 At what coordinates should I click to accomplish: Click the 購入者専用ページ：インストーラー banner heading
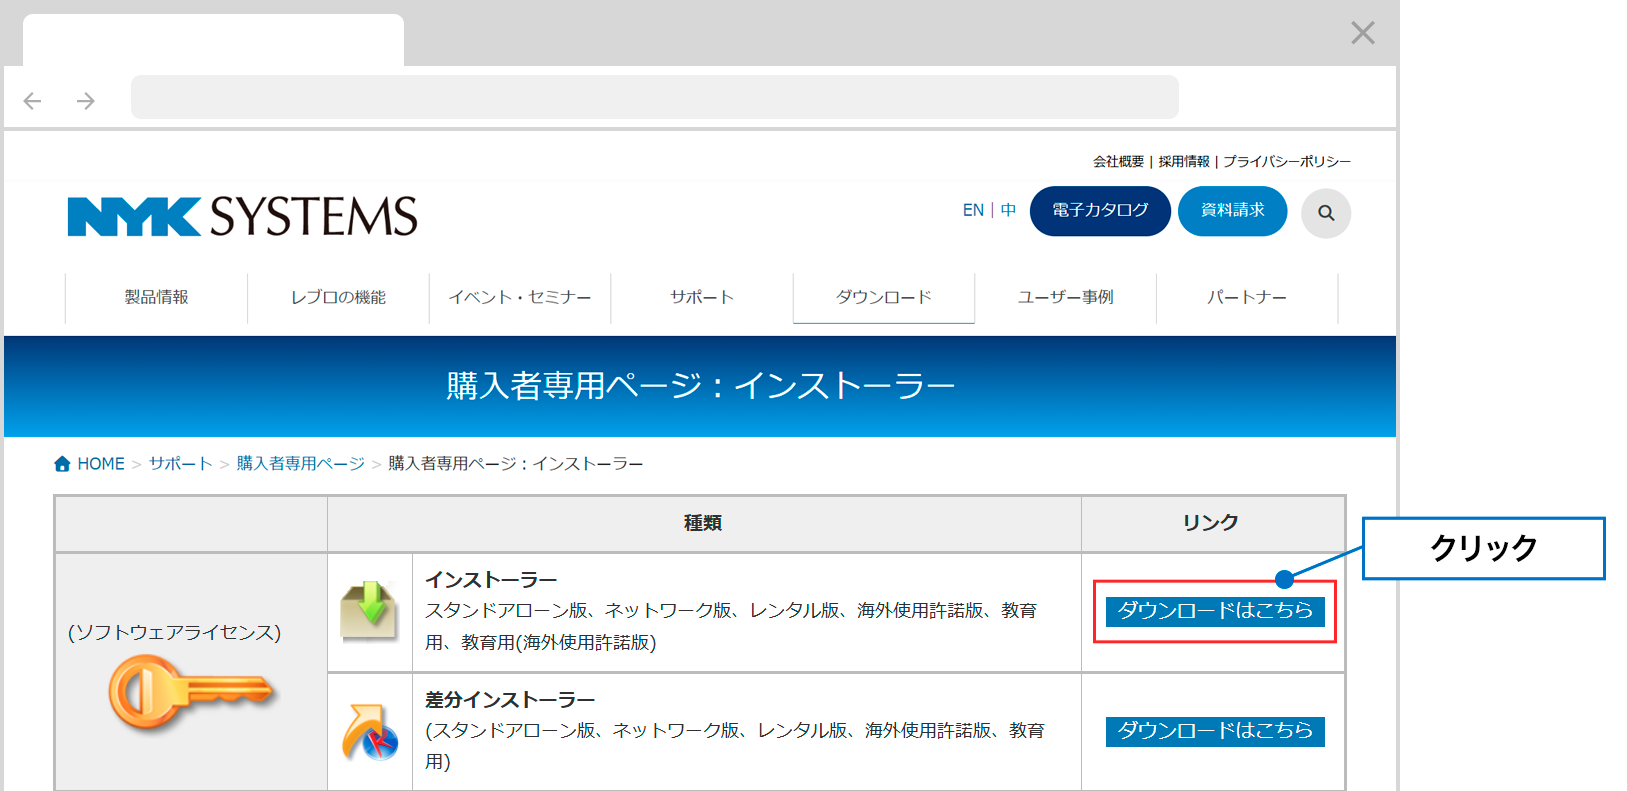(700, 386)
